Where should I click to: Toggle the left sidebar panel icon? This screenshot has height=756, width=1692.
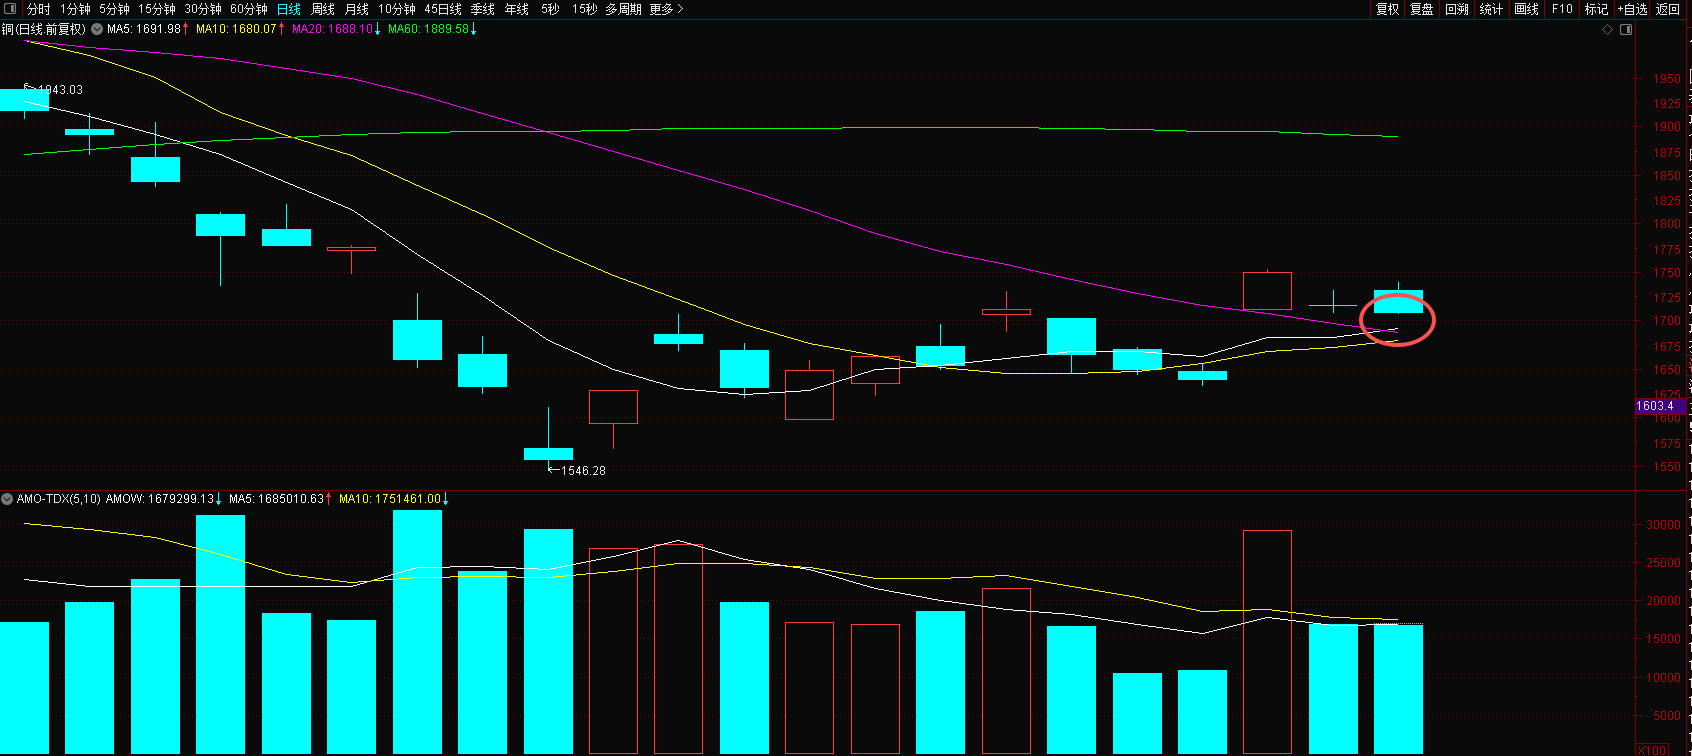click(x=10, y=9)
